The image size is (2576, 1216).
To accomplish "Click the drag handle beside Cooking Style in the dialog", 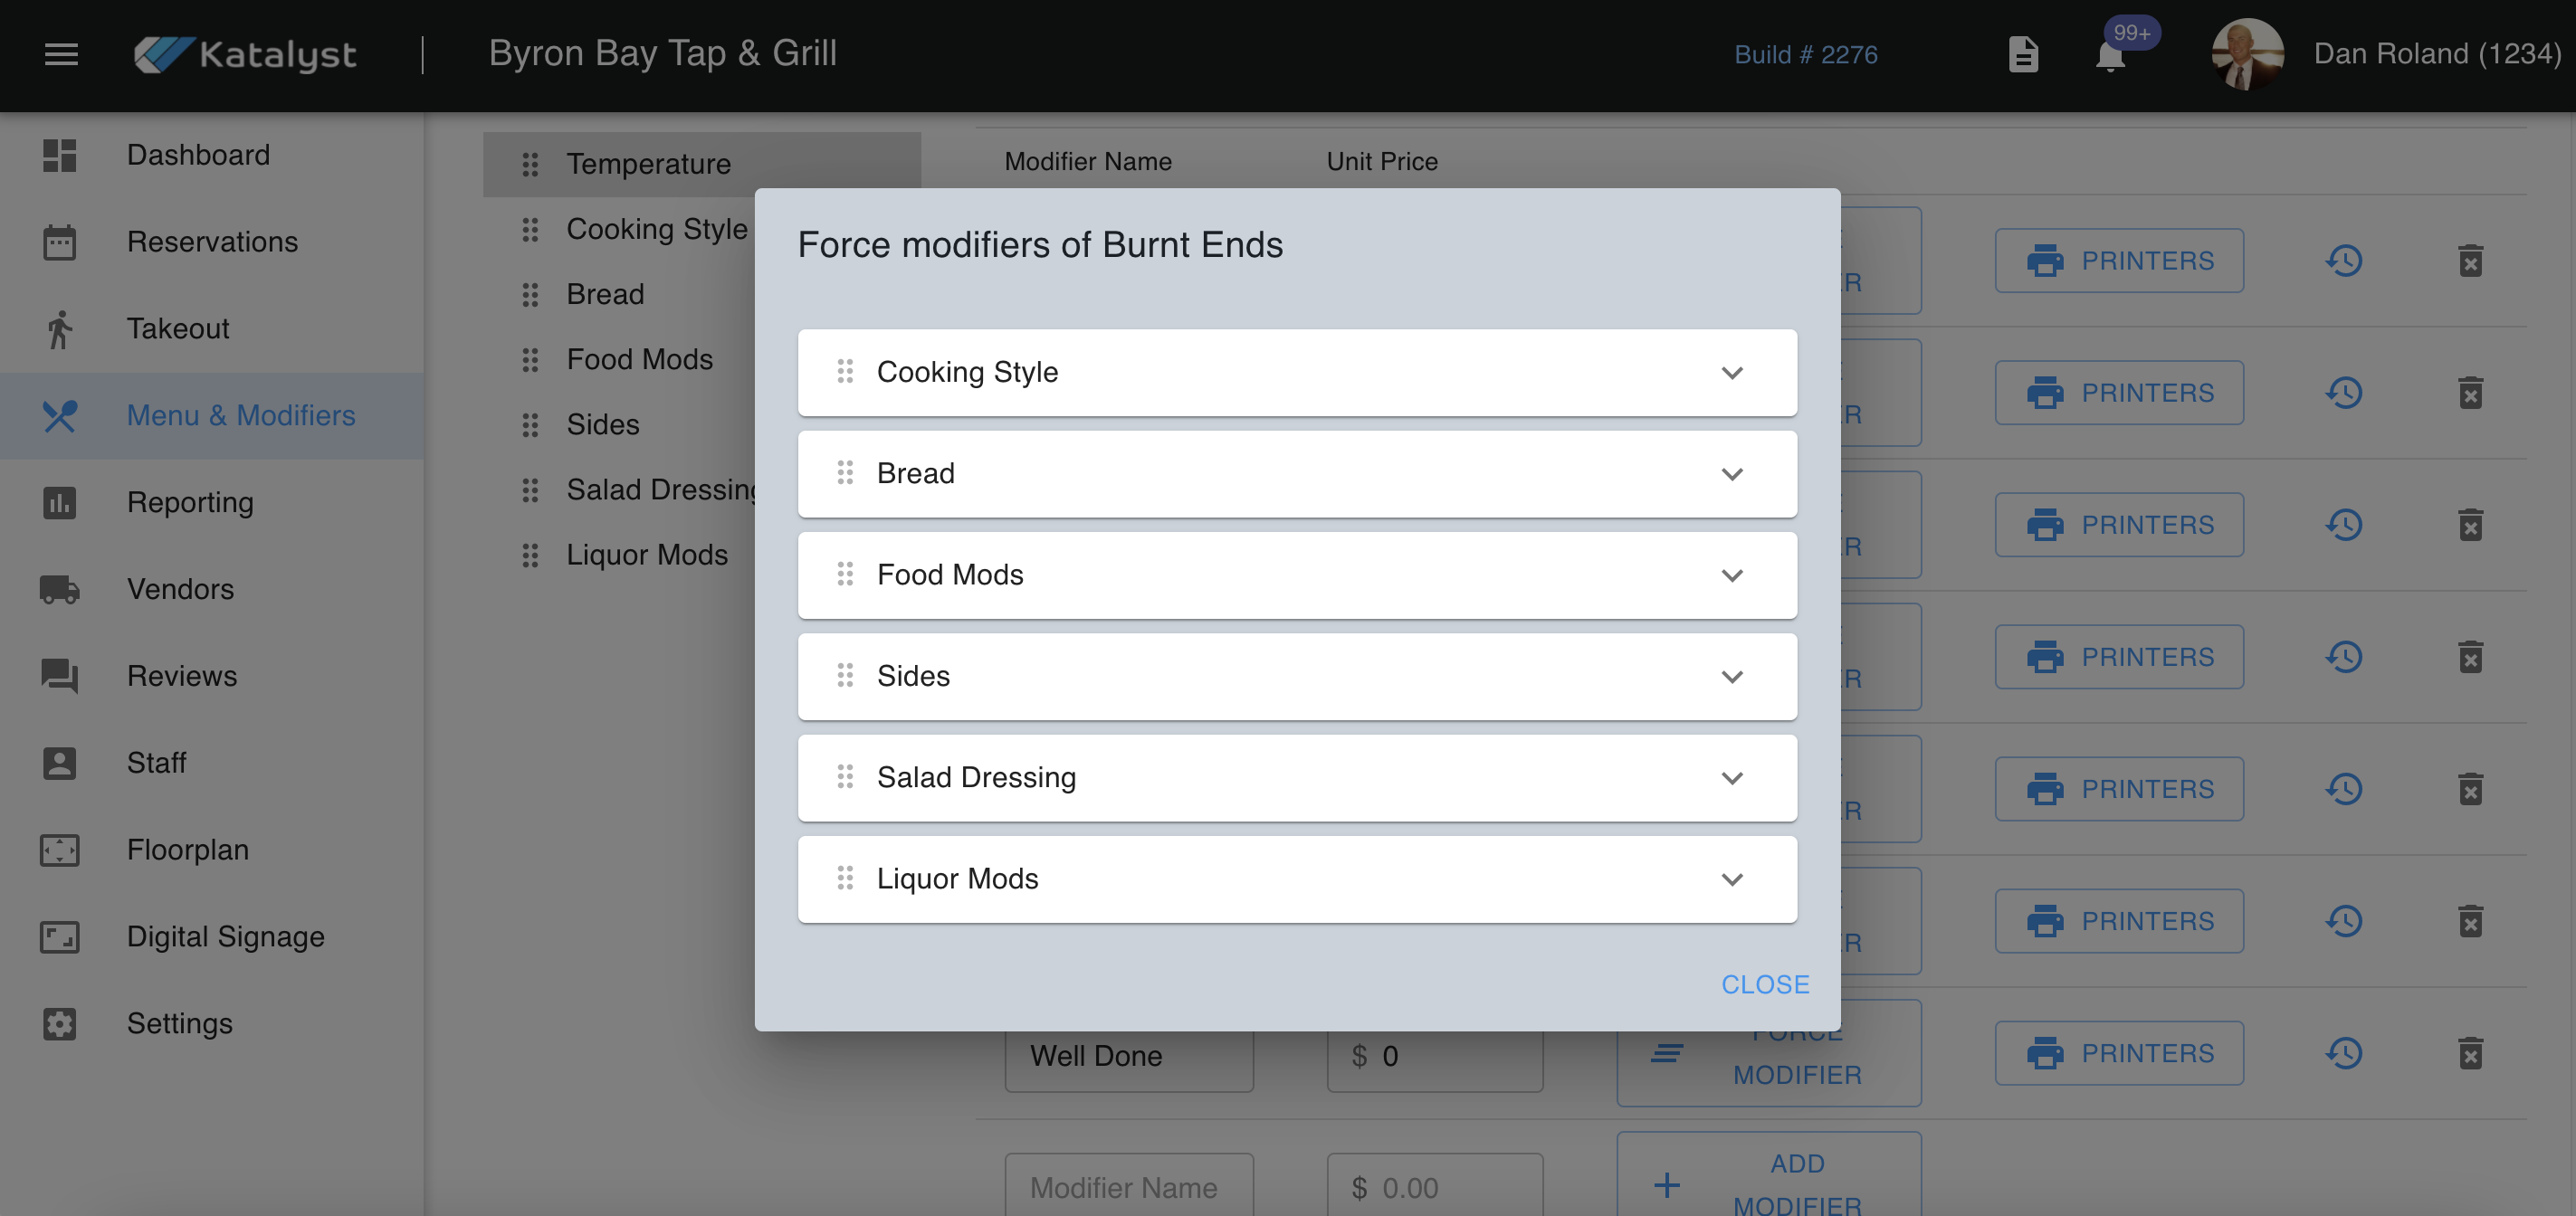I will [845, 372].
